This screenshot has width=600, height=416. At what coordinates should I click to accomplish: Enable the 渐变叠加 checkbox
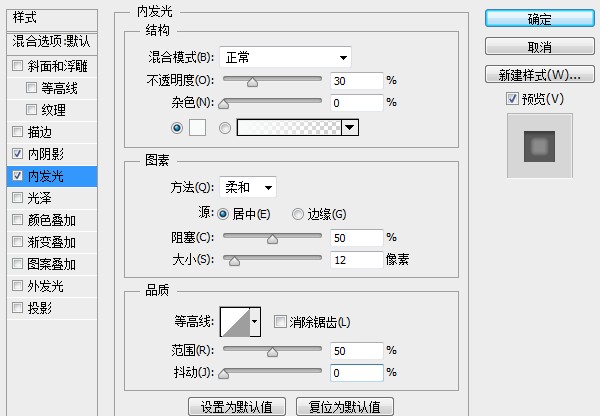point(17,241)
